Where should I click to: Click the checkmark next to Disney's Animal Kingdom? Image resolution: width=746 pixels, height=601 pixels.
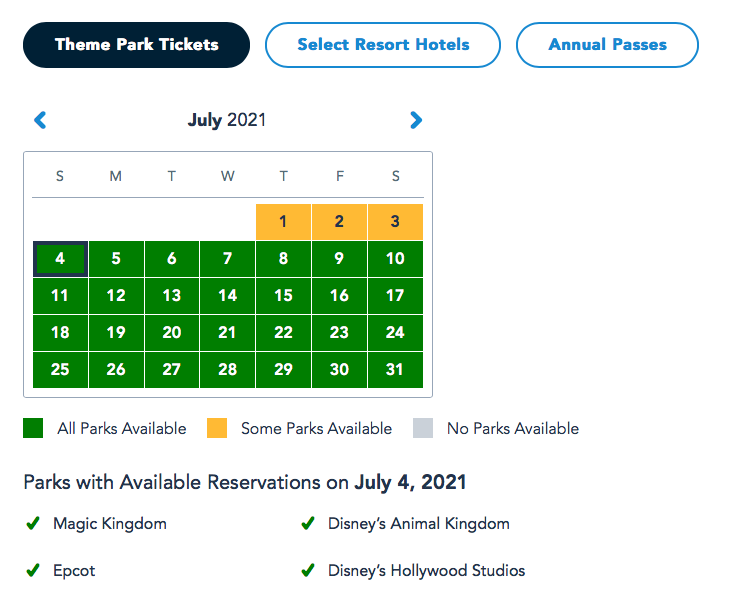(x=308, y=523)
